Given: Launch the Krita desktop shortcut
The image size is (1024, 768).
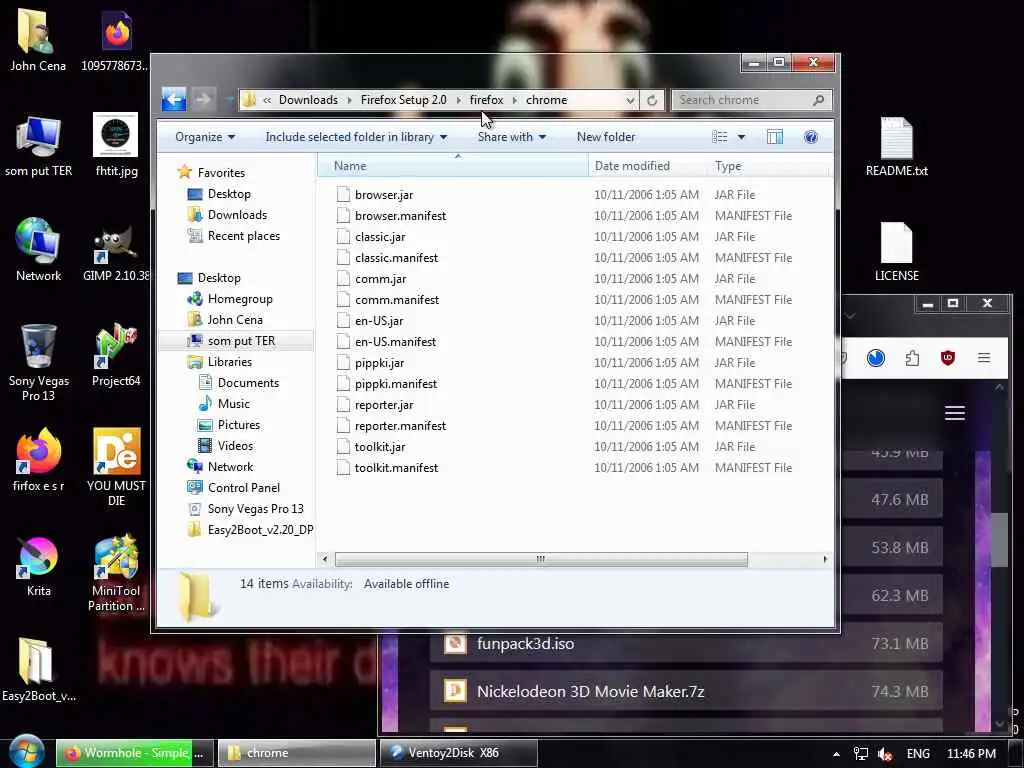Looking at the screenshot, I should coord(38,566).
